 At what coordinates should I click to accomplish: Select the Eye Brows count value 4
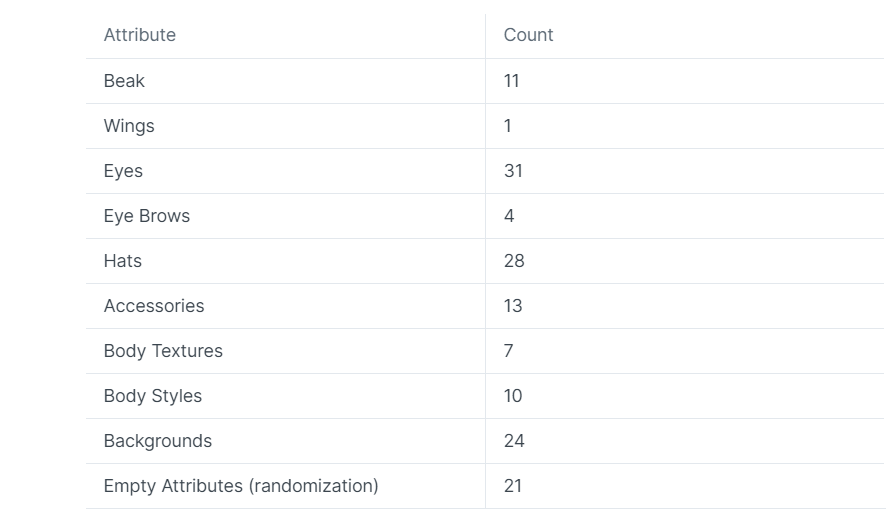[509, 216]
